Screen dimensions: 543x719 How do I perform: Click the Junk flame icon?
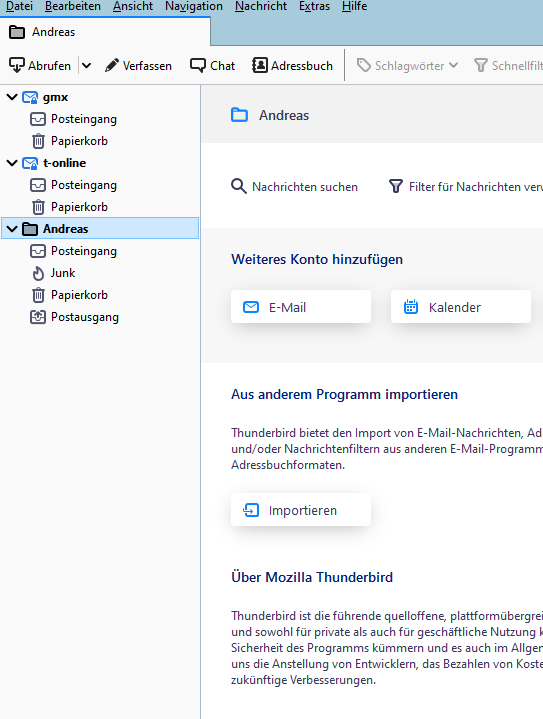pyautogui.click(x=38, y=273)
